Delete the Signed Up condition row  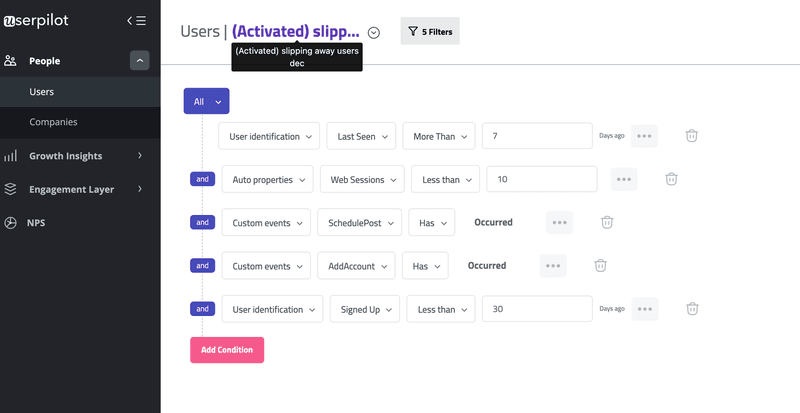pyautogui.click(x=691, y=309)
